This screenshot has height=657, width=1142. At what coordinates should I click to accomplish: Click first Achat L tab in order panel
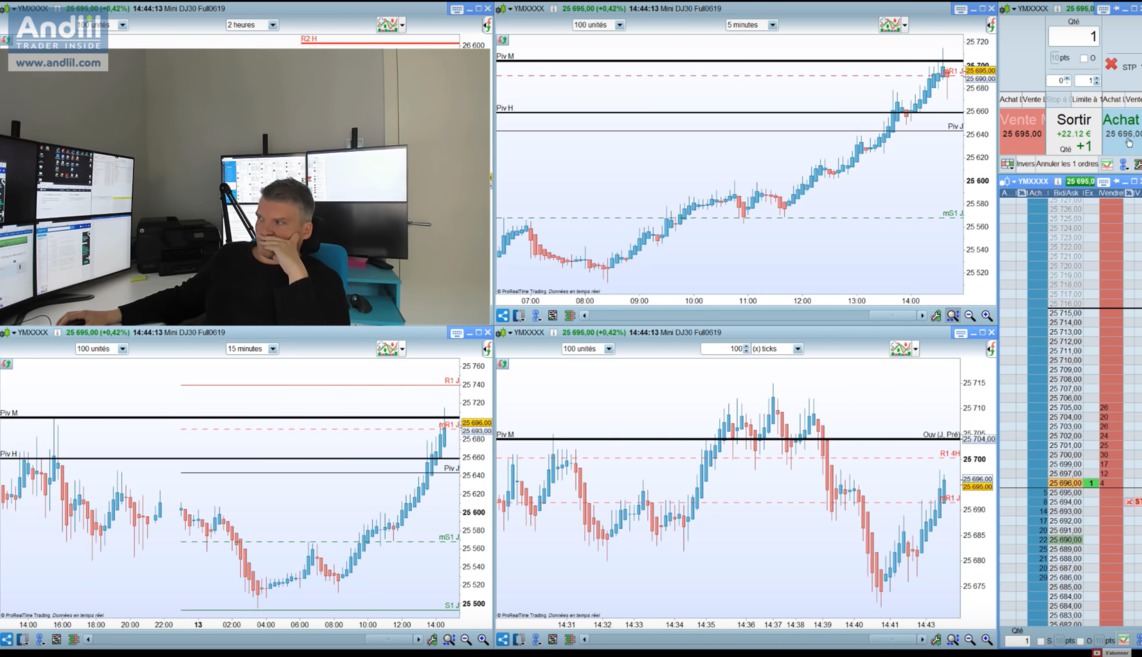coord(1009,99)
